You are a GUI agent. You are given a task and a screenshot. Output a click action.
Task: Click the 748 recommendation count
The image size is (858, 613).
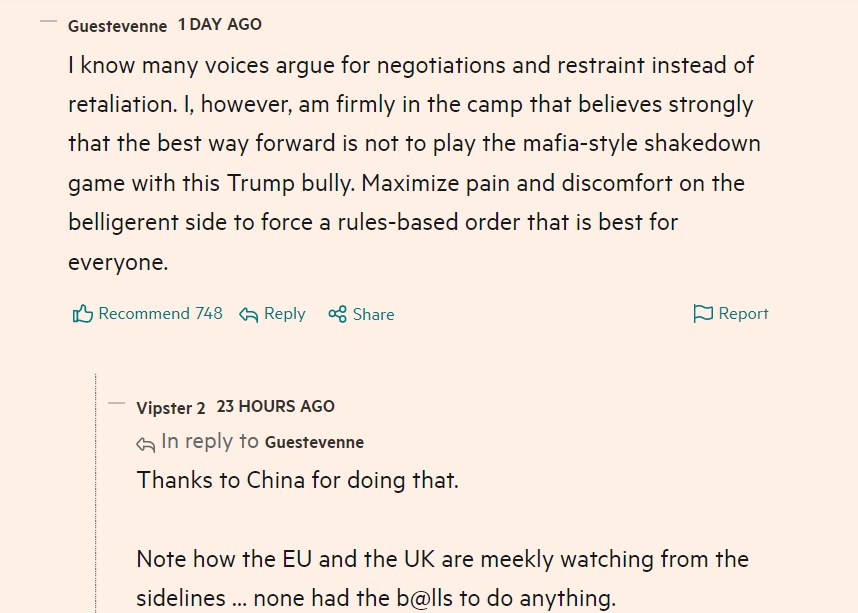pos(209,313)
